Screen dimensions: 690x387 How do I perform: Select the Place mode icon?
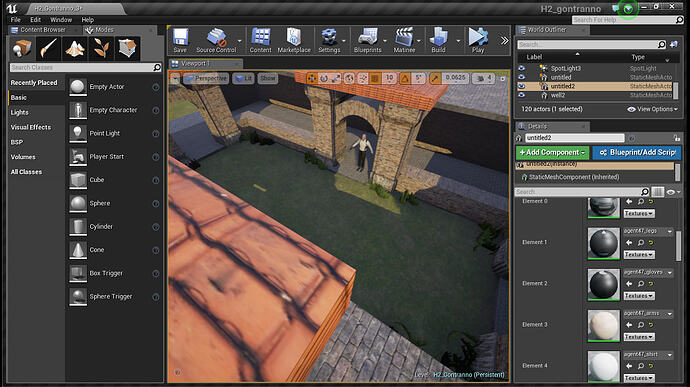coord(22,48)
